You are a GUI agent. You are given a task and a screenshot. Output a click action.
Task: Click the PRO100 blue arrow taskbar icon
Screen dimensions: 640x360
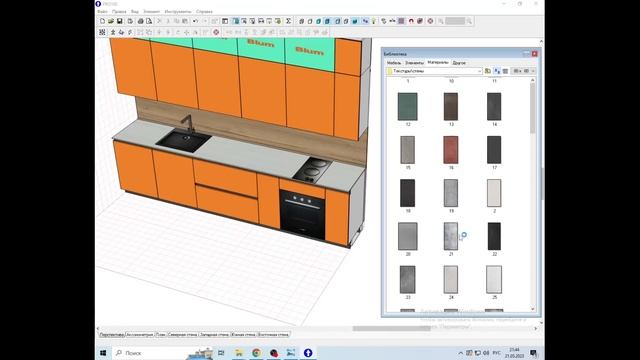[x=308, y=353]
